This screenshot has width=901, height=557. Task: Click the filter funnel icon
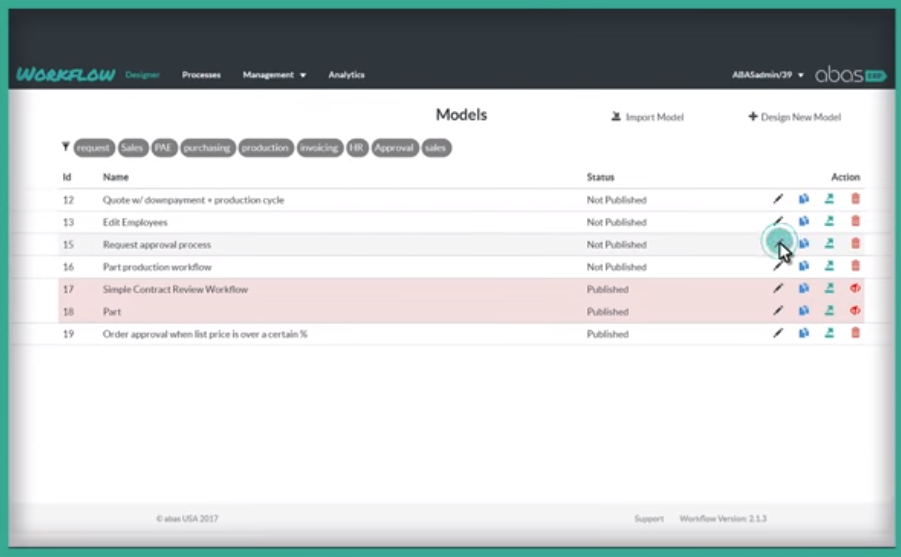pos(66,147)
